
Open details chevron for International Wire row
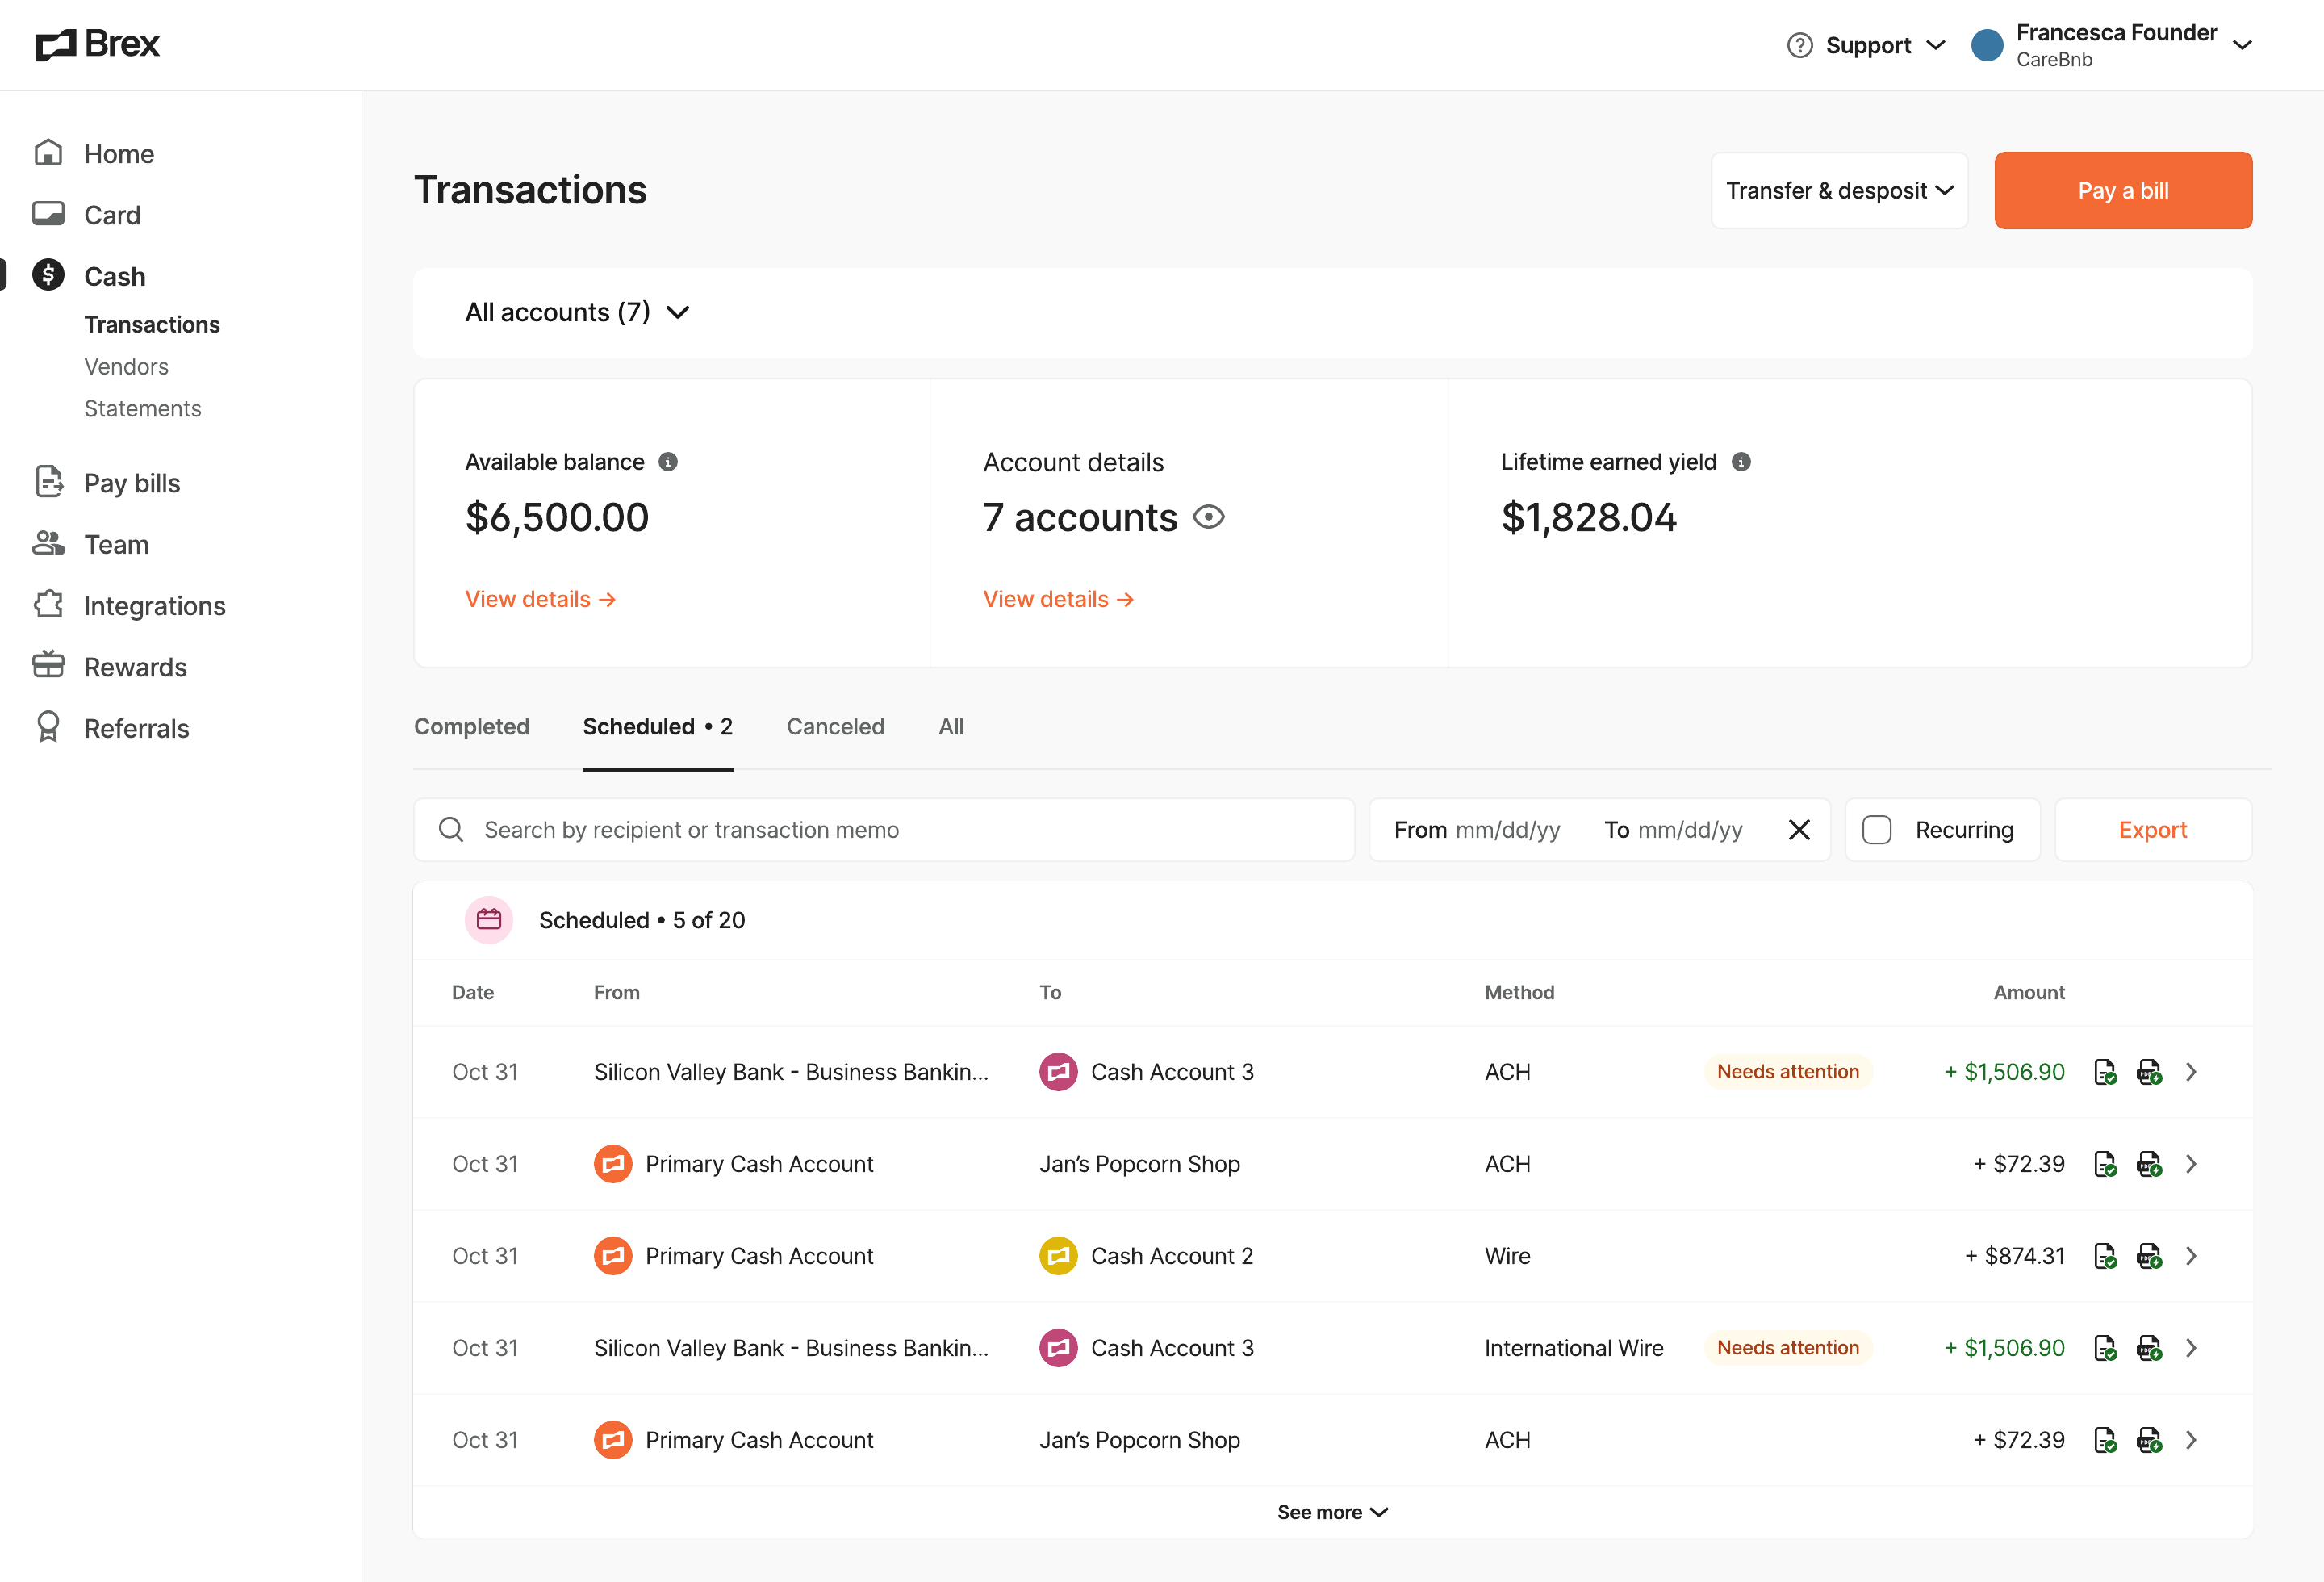point(2191,1348)
